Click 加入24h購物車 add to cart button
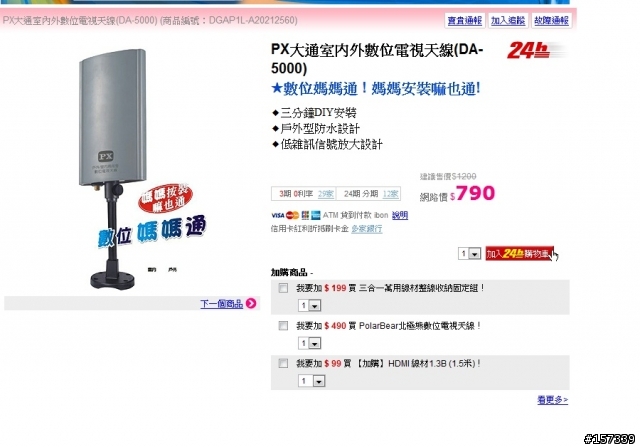The height and width of the screenshot is (447, 640). 519,254
